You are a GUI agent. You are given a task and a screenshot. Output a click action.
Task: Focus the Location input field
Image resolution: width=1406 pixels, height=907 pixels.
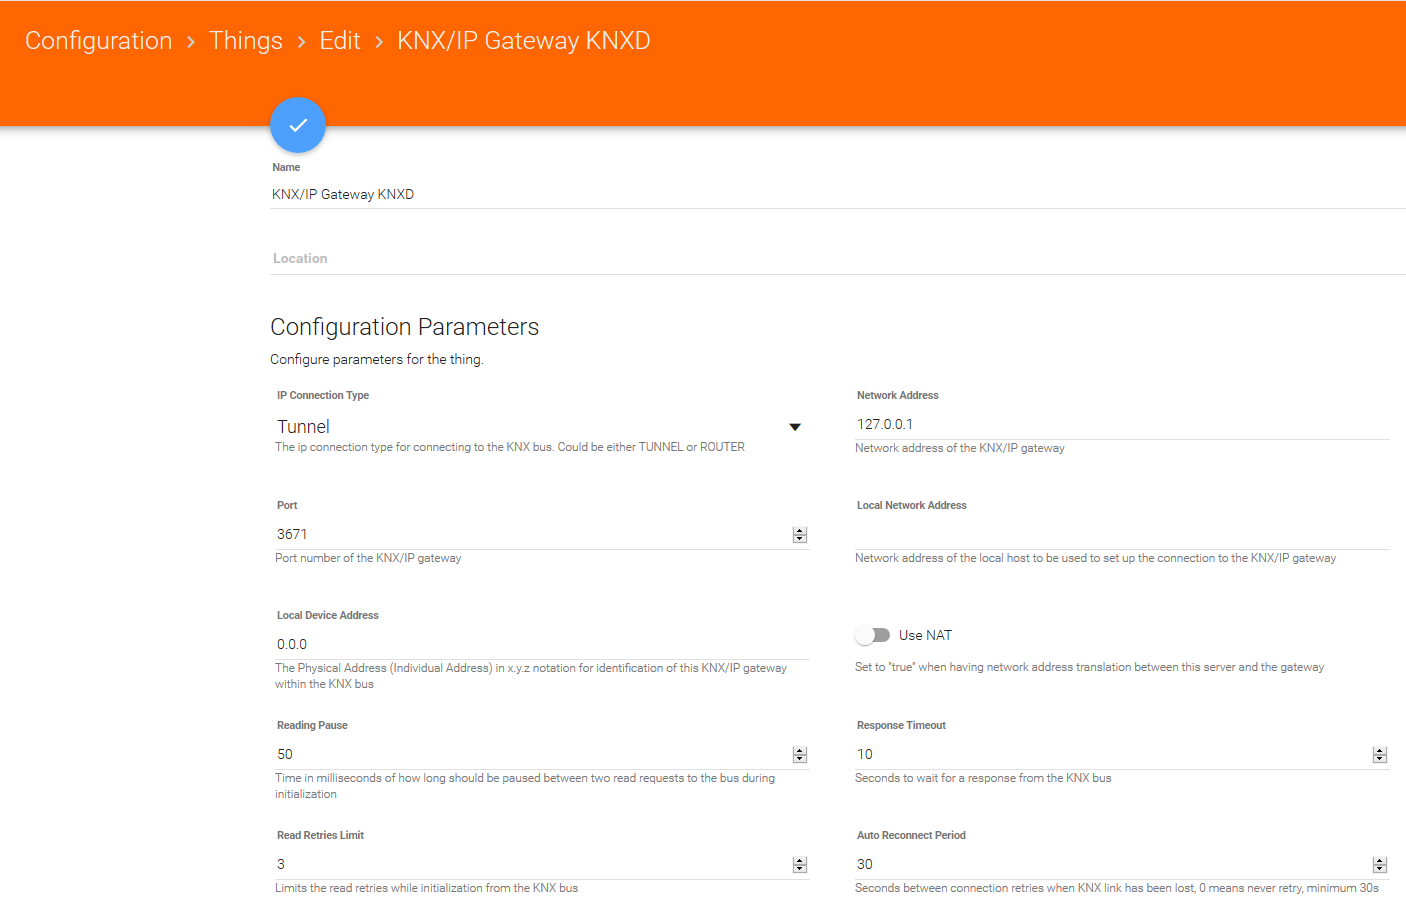[838, 258]
